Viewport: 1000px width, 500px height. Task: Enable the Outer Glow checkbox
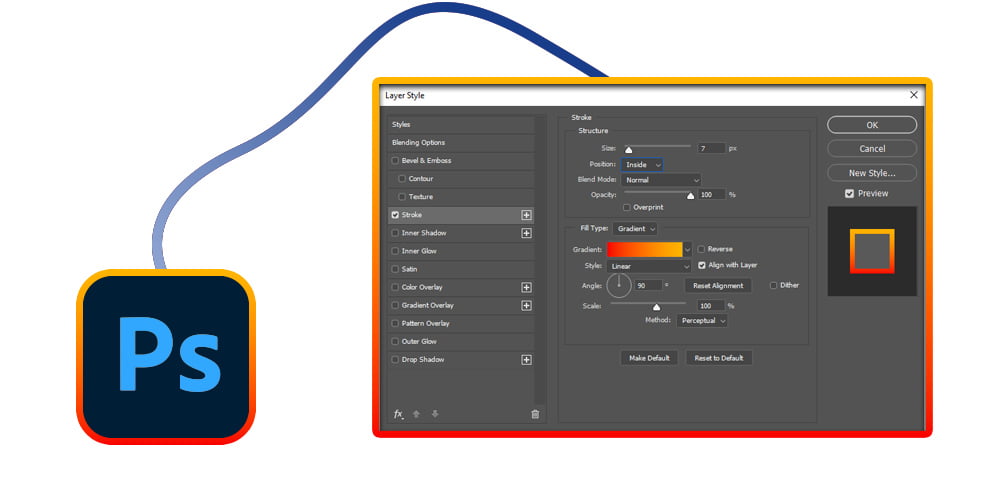click(395, 341)
